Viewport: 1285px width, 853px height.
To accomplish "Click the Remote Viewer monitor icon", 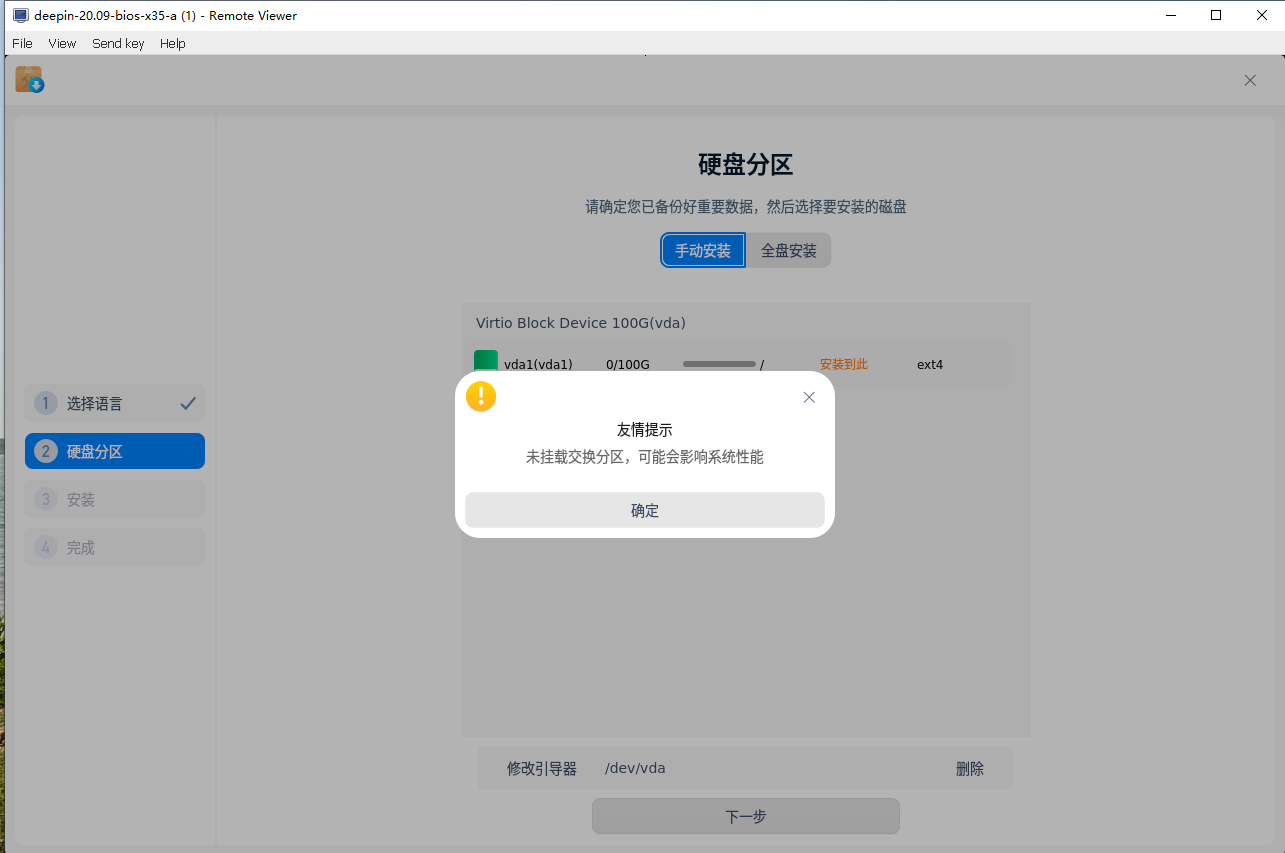I will [20, 15].
